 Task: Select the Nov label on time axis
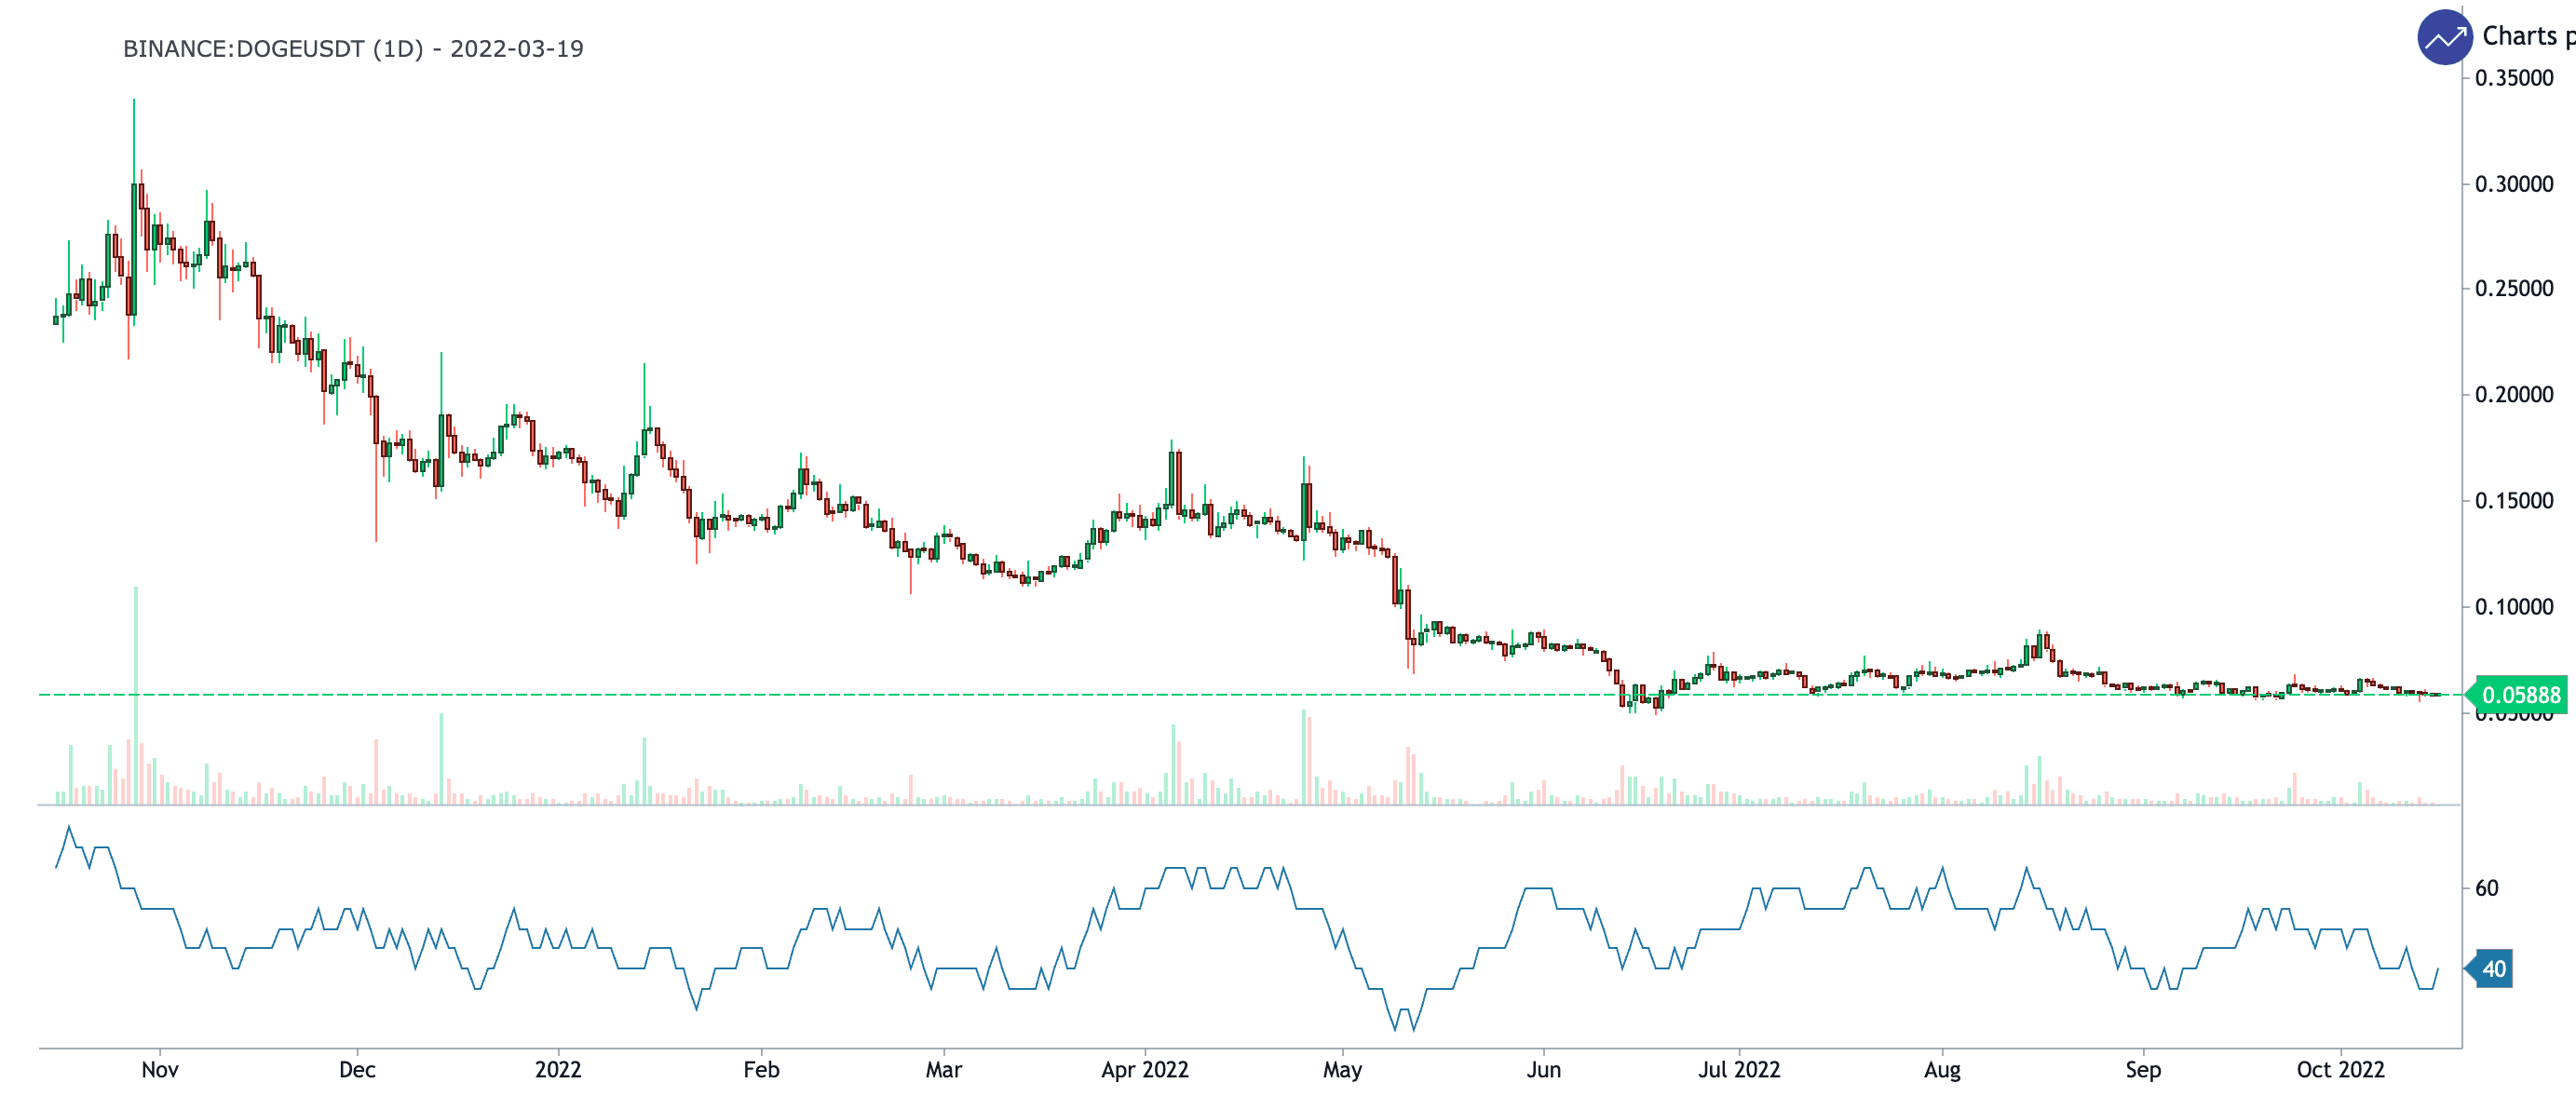pyautogui.click(x=160, y=1070)
